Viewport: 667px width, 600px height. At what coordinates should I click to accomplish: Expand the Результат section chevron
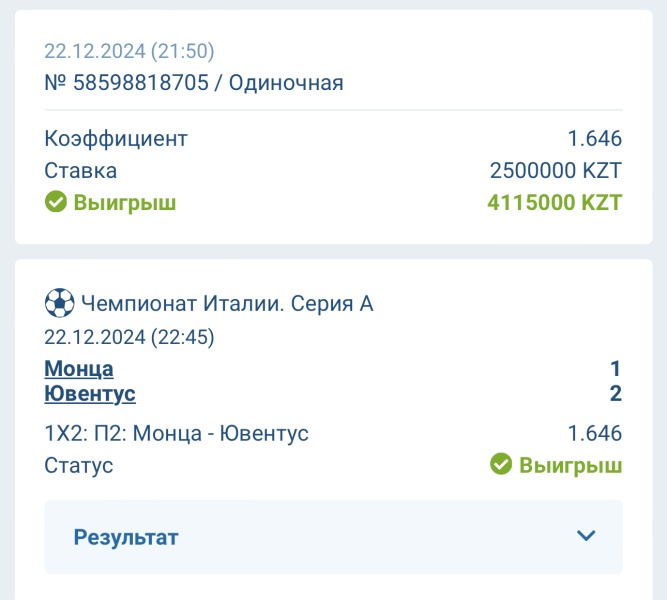[x=586, y=535]
